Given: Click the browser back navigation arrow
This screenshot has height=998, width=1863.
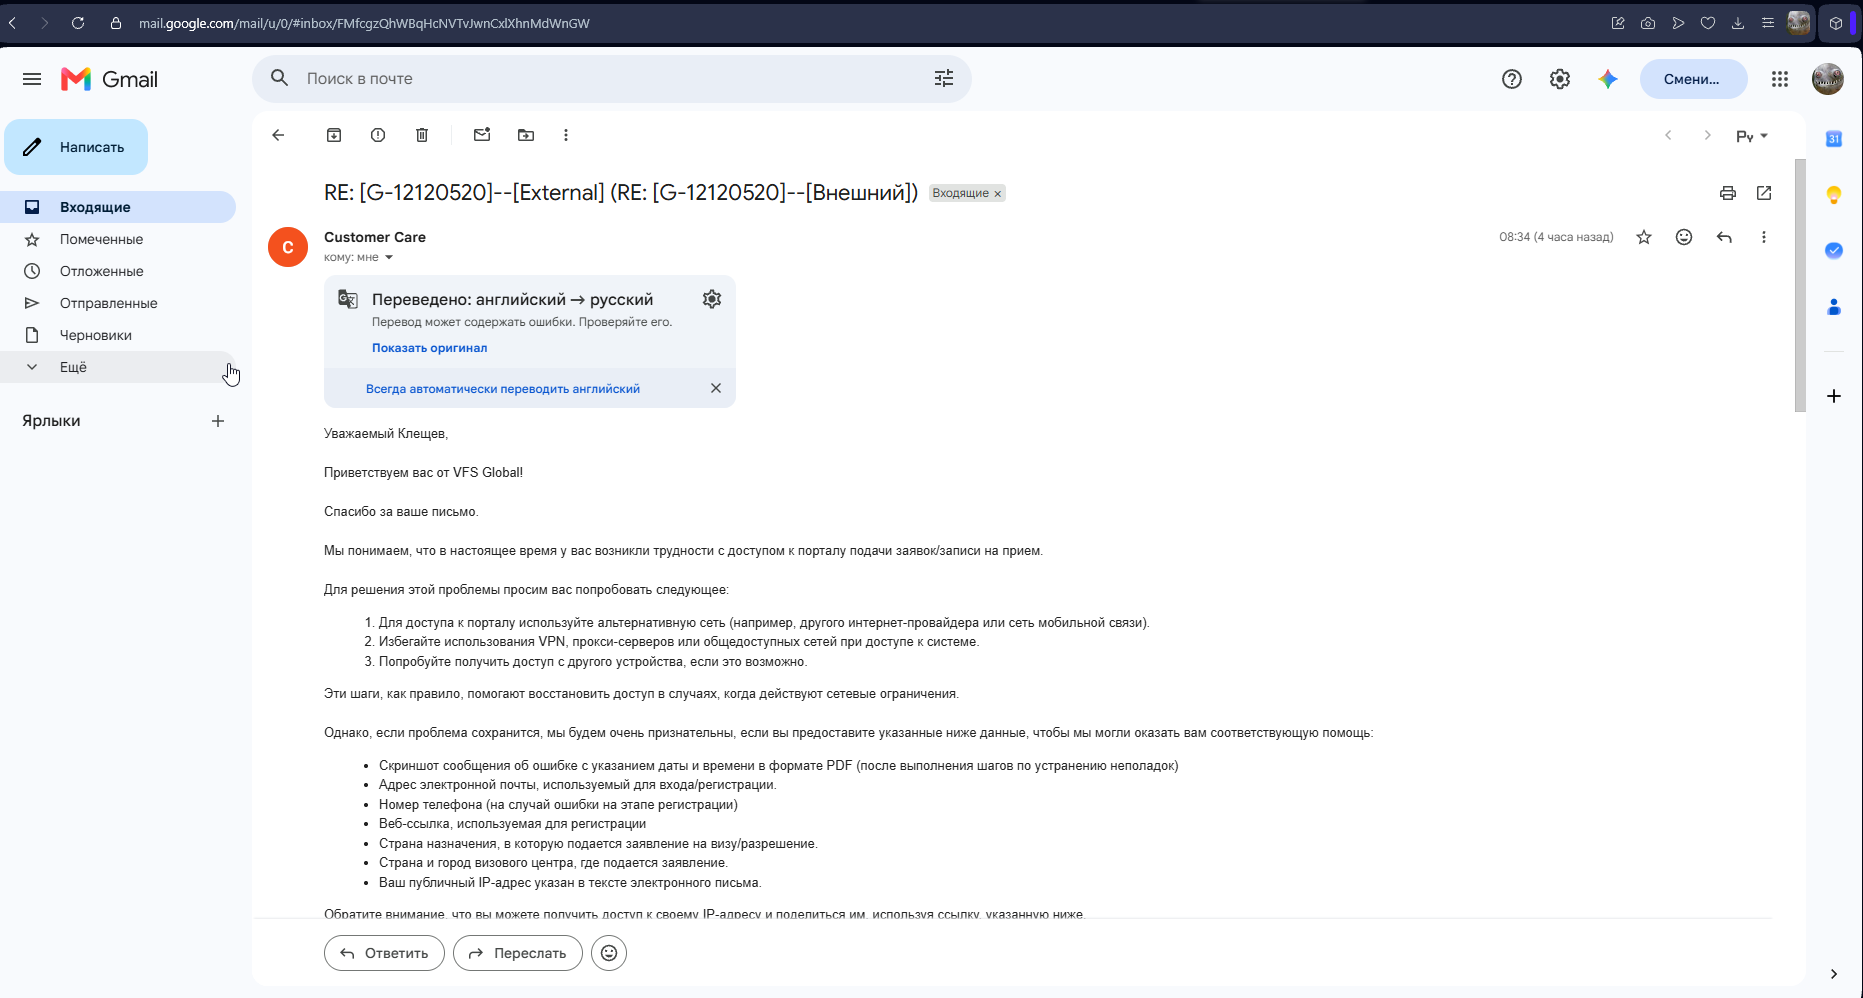Looking at the screenshot, I should (12, 23).
